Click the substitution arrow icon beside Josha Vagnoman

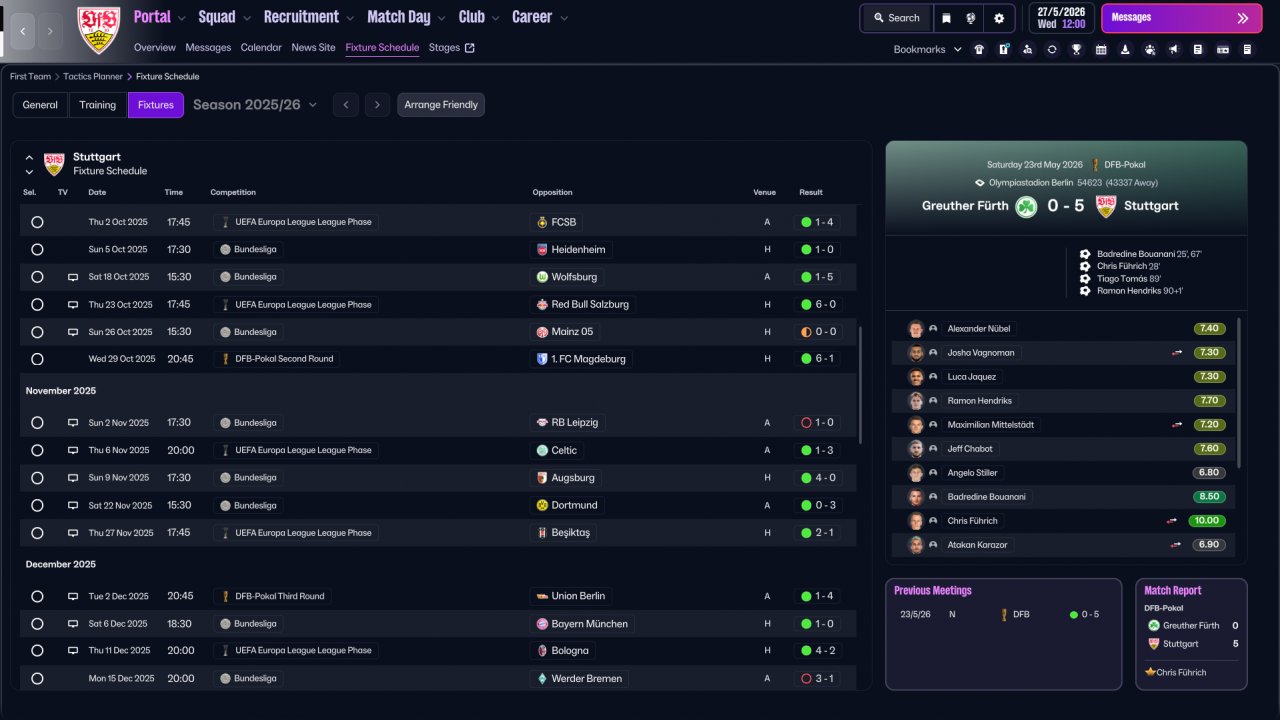tap(1177, 353)
